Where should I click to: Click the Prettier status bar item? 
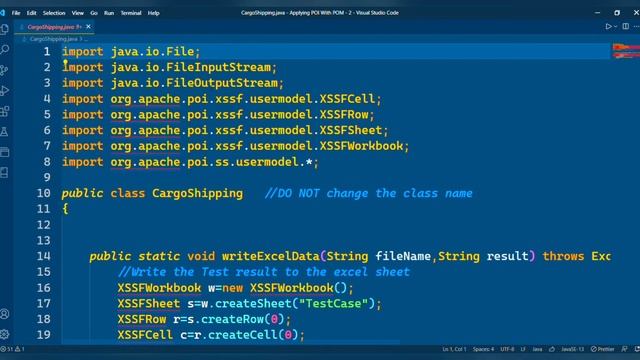(602, 349)
